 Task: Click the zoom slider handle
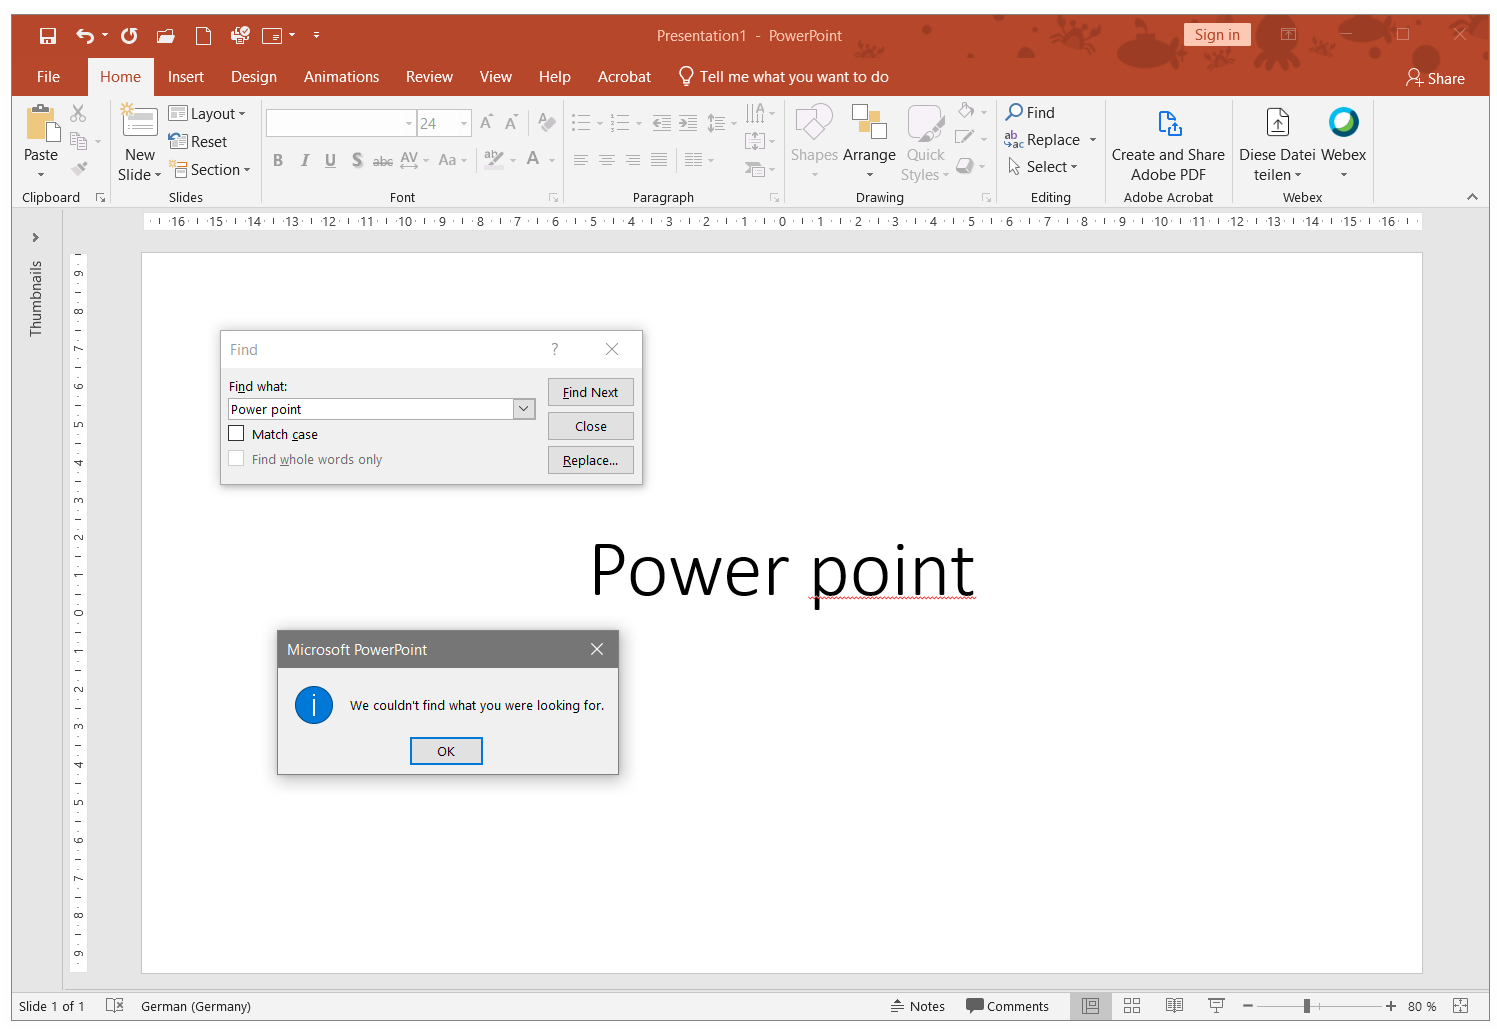coord(1307,1006)
